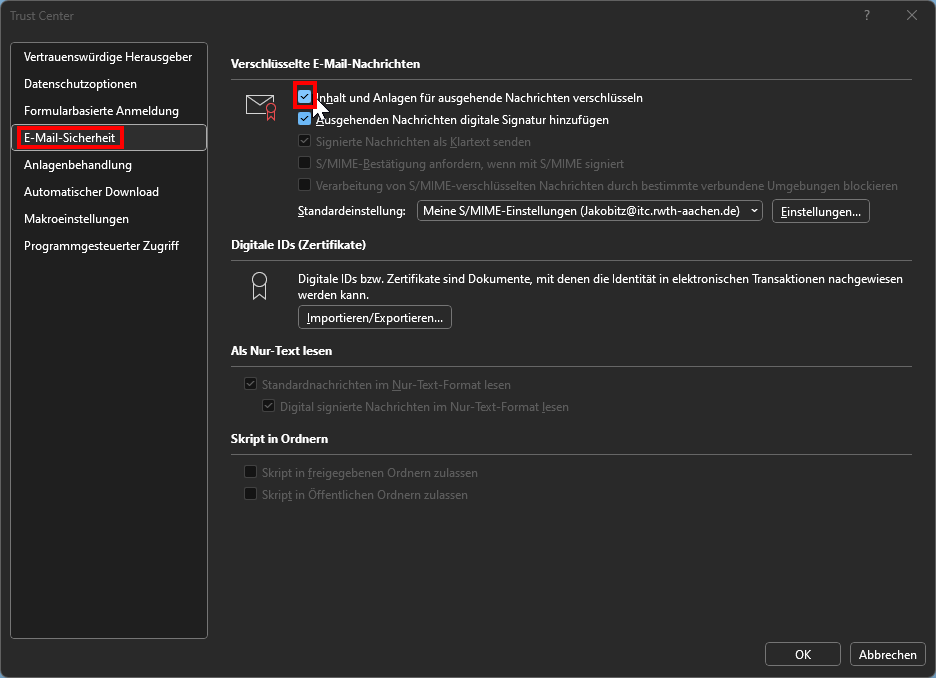936x678 pixels.
Task: Open Automatischer Download settings
Action: pyautogui.click(x=91, y=192)
